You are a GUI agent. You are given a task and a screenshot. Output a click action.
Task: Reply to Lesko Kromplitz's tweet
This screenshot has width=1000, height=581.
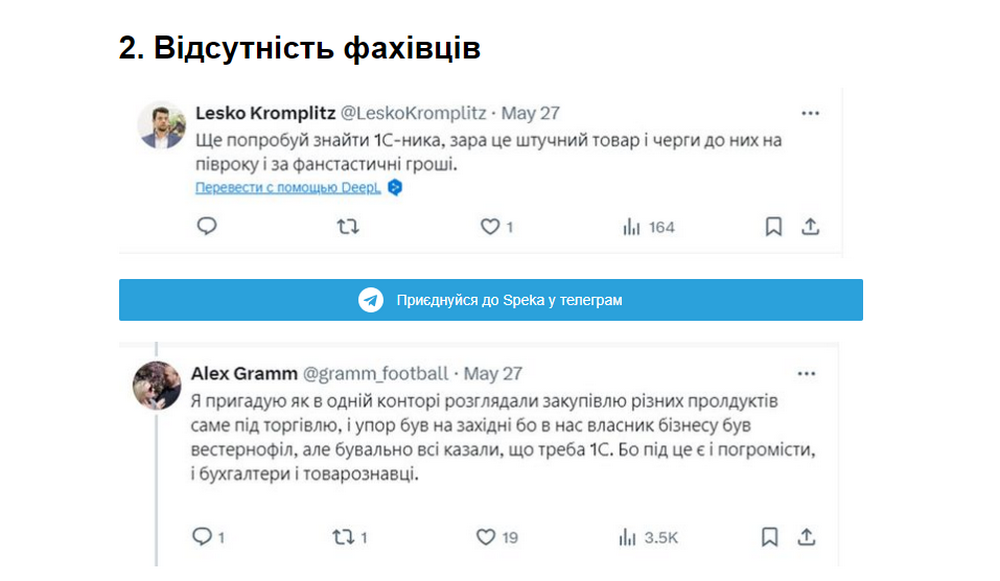coord(206,227)
